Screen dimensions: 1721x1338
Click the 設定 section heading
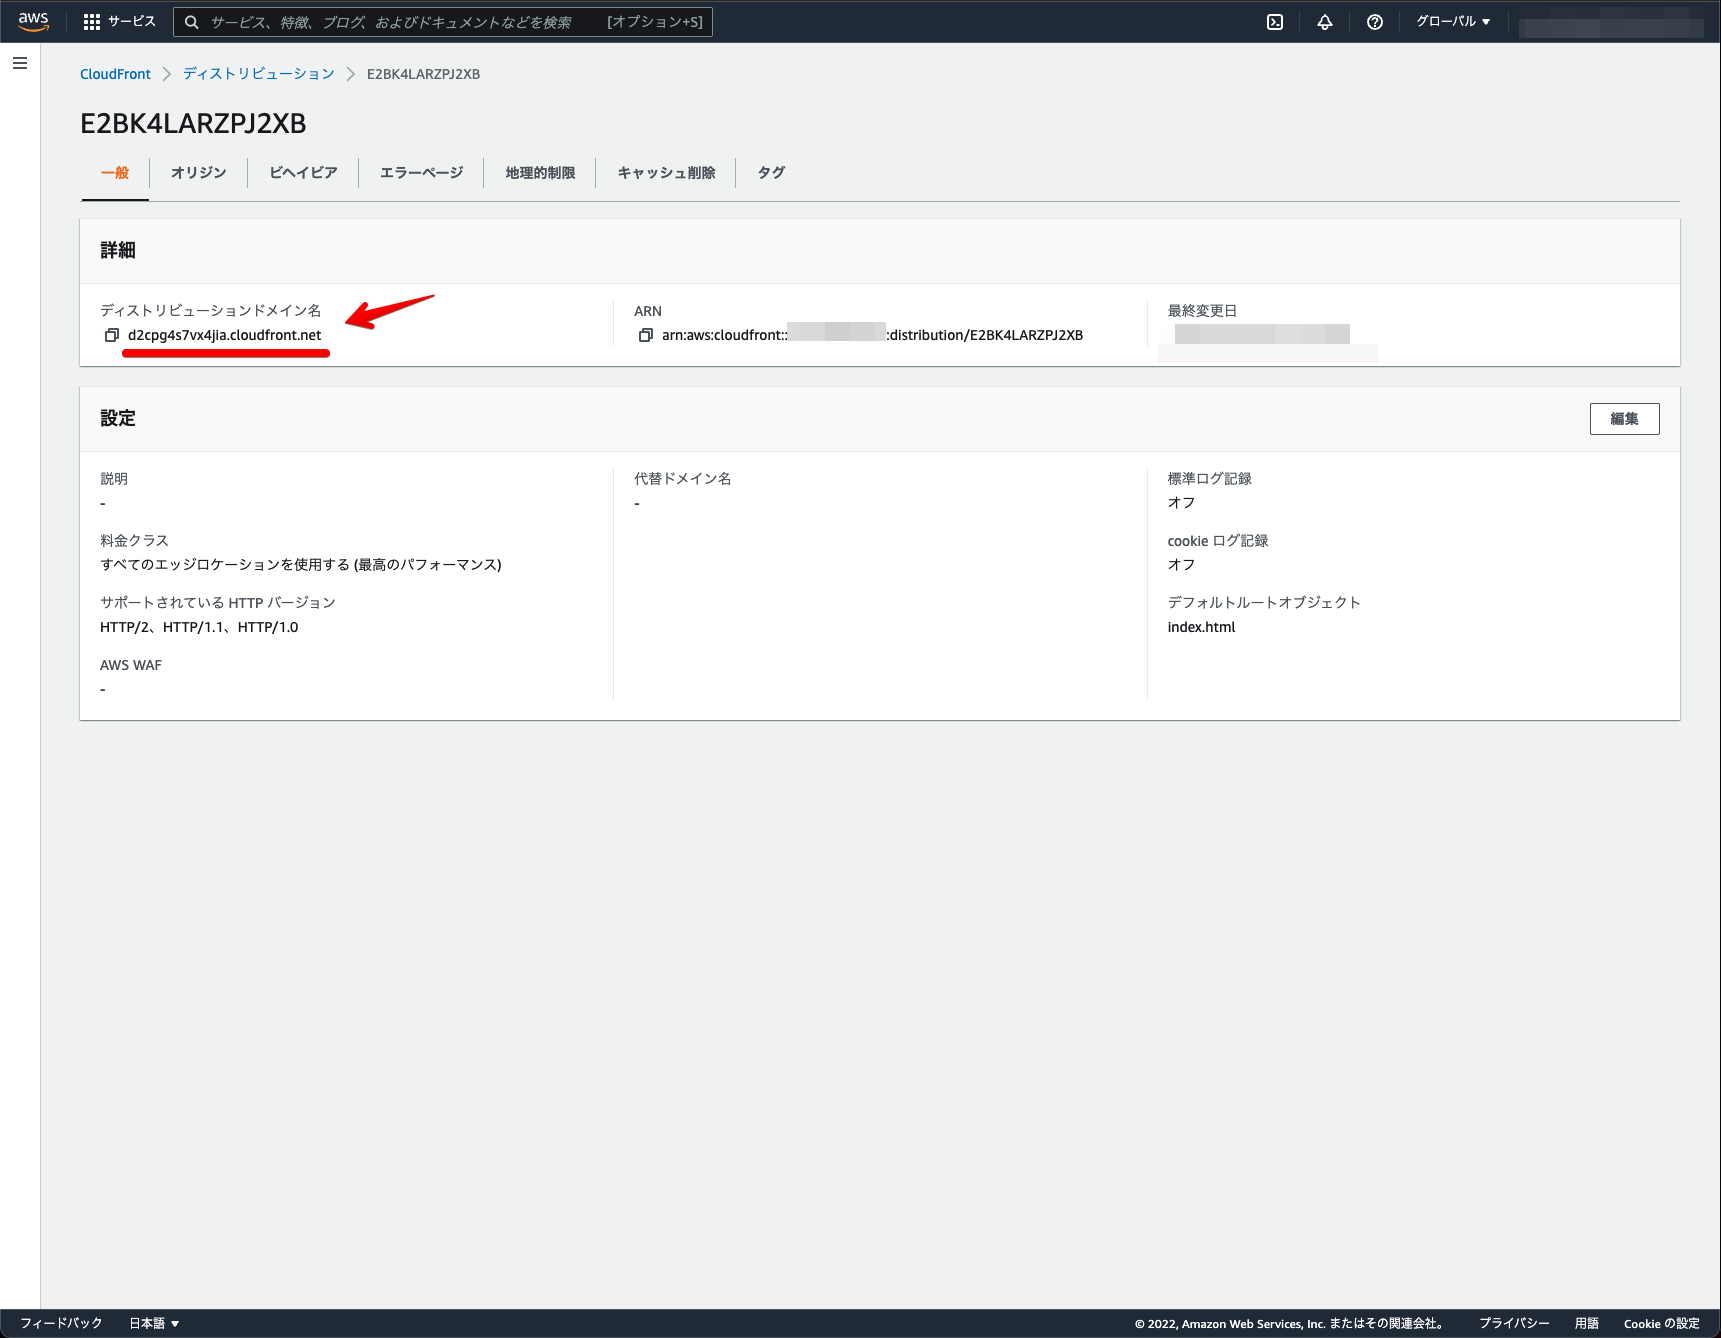click(x=118, y=418)
